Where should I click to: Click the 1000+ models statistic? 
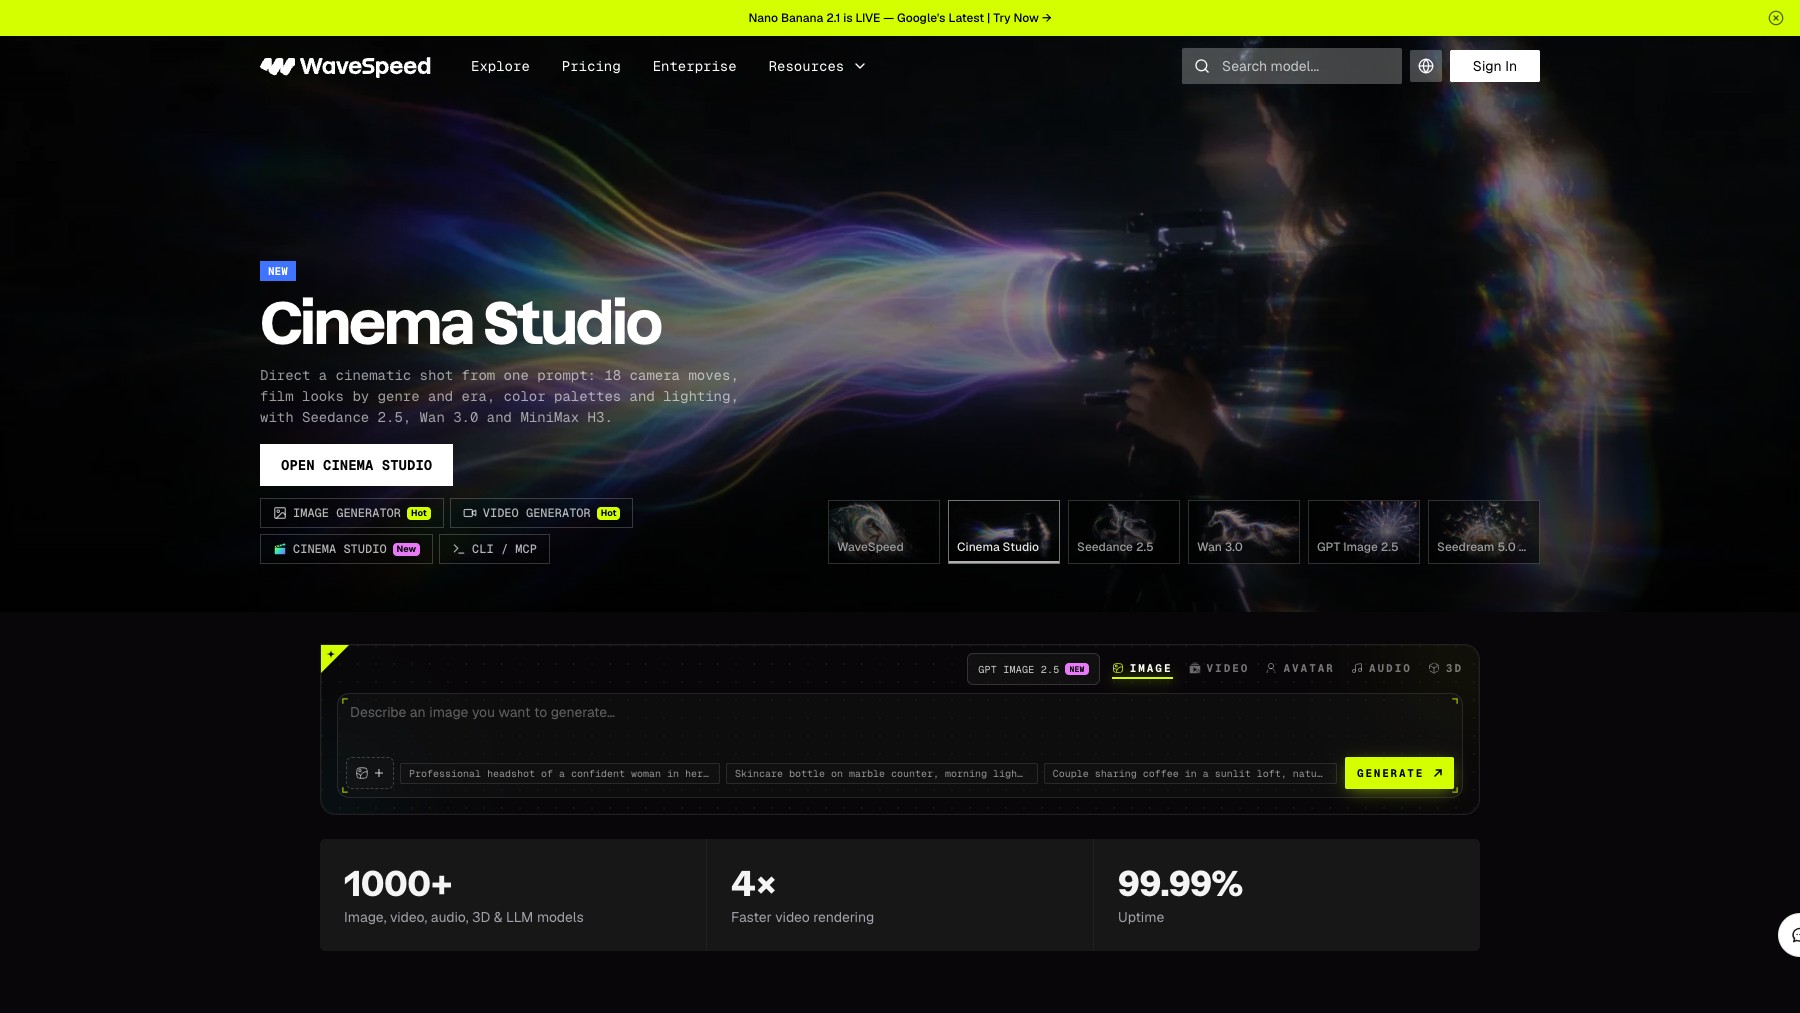point(513,895)
